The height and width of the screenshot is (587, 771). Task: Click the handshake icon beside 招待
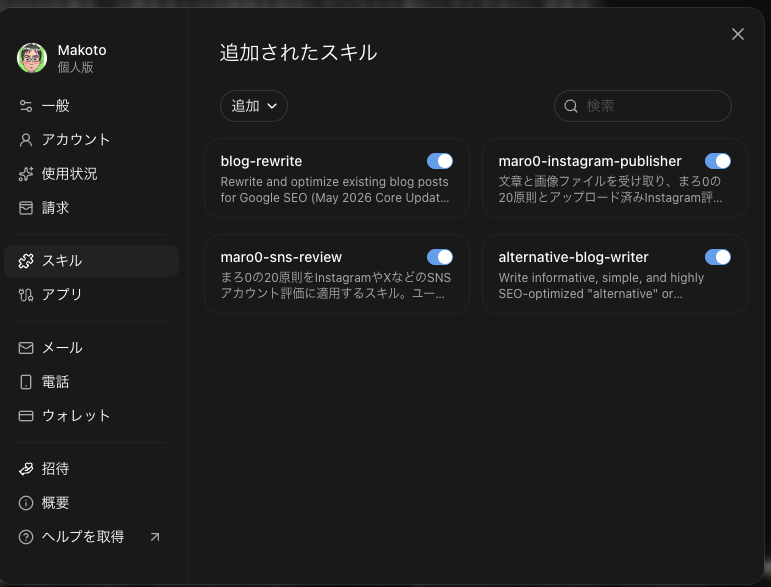pos(26,469)
